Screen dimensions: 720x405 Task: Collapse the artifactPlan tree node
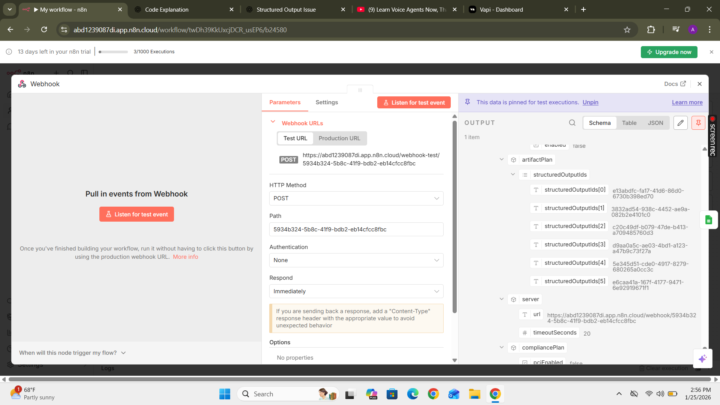coord(501,159)
